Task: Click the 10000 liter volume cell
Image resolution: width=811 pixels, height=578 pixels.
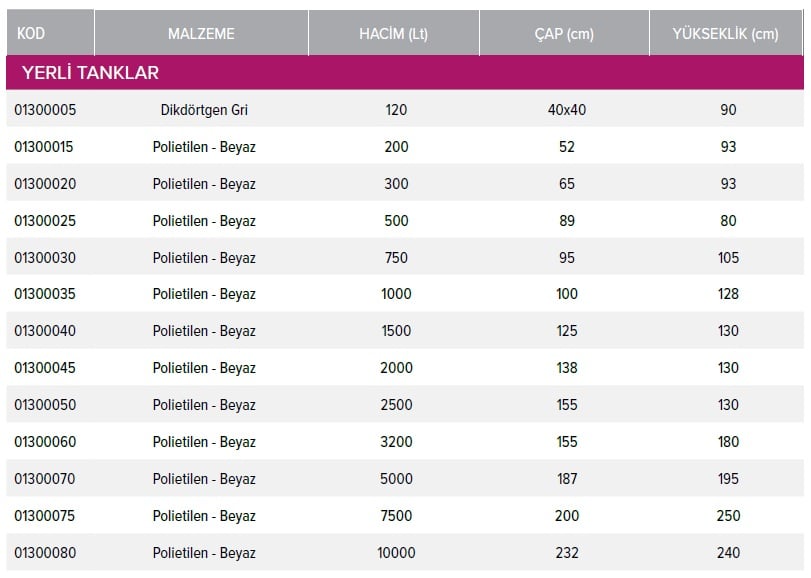Action: (396, 553)
